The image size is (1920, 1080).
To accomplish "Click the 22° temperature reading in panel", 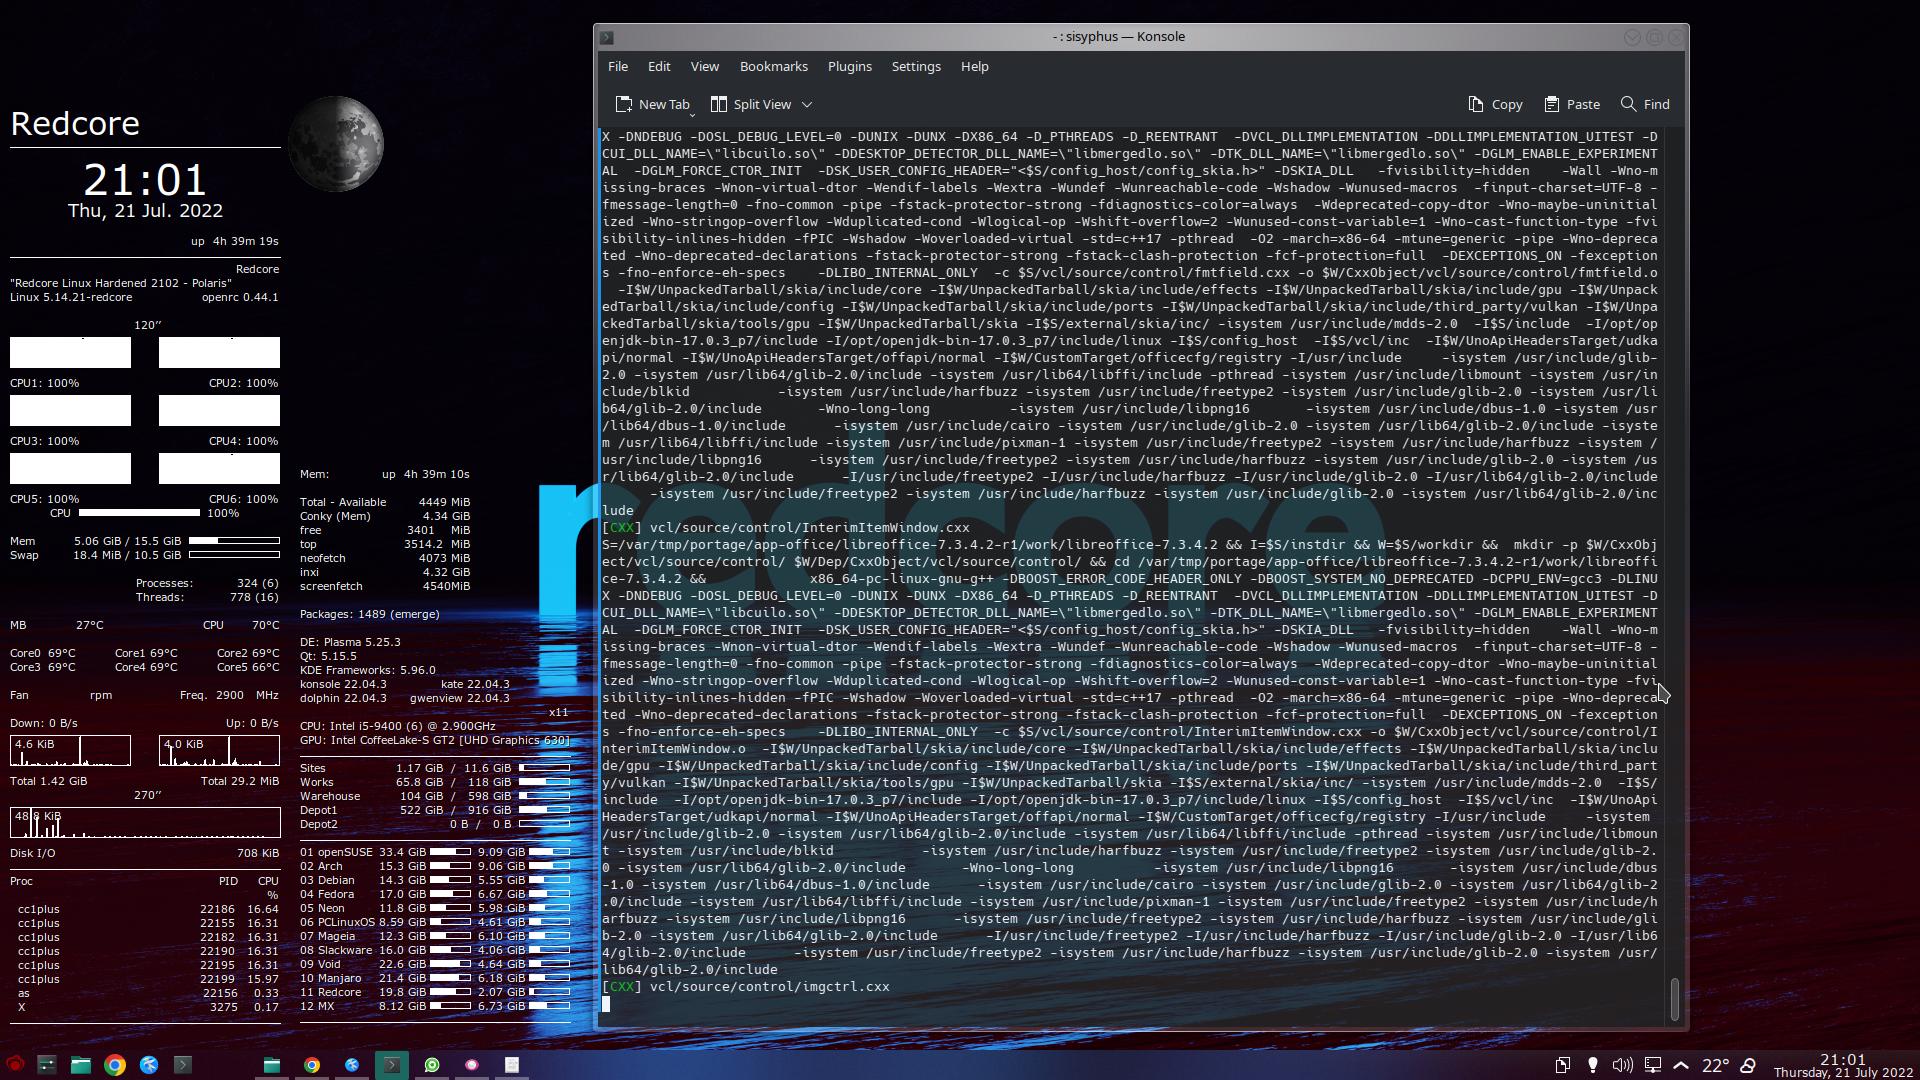I will pos(1715,1065).
